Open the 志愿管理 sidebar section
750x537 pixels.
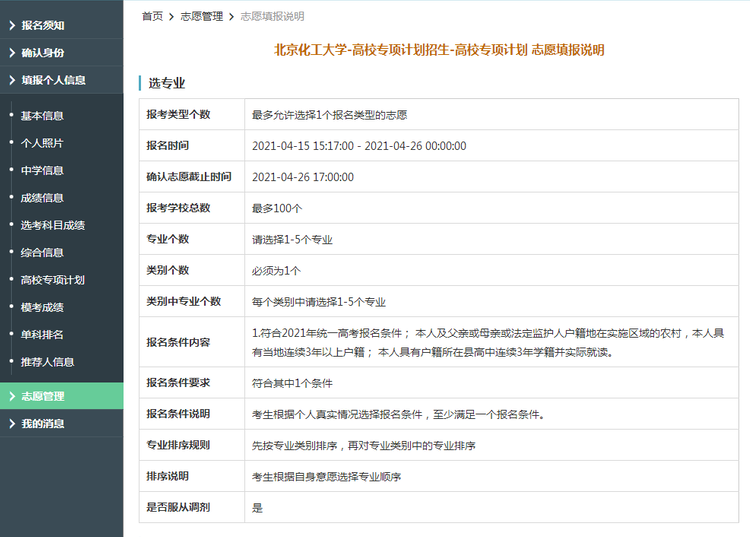click(x=61, y=396)
